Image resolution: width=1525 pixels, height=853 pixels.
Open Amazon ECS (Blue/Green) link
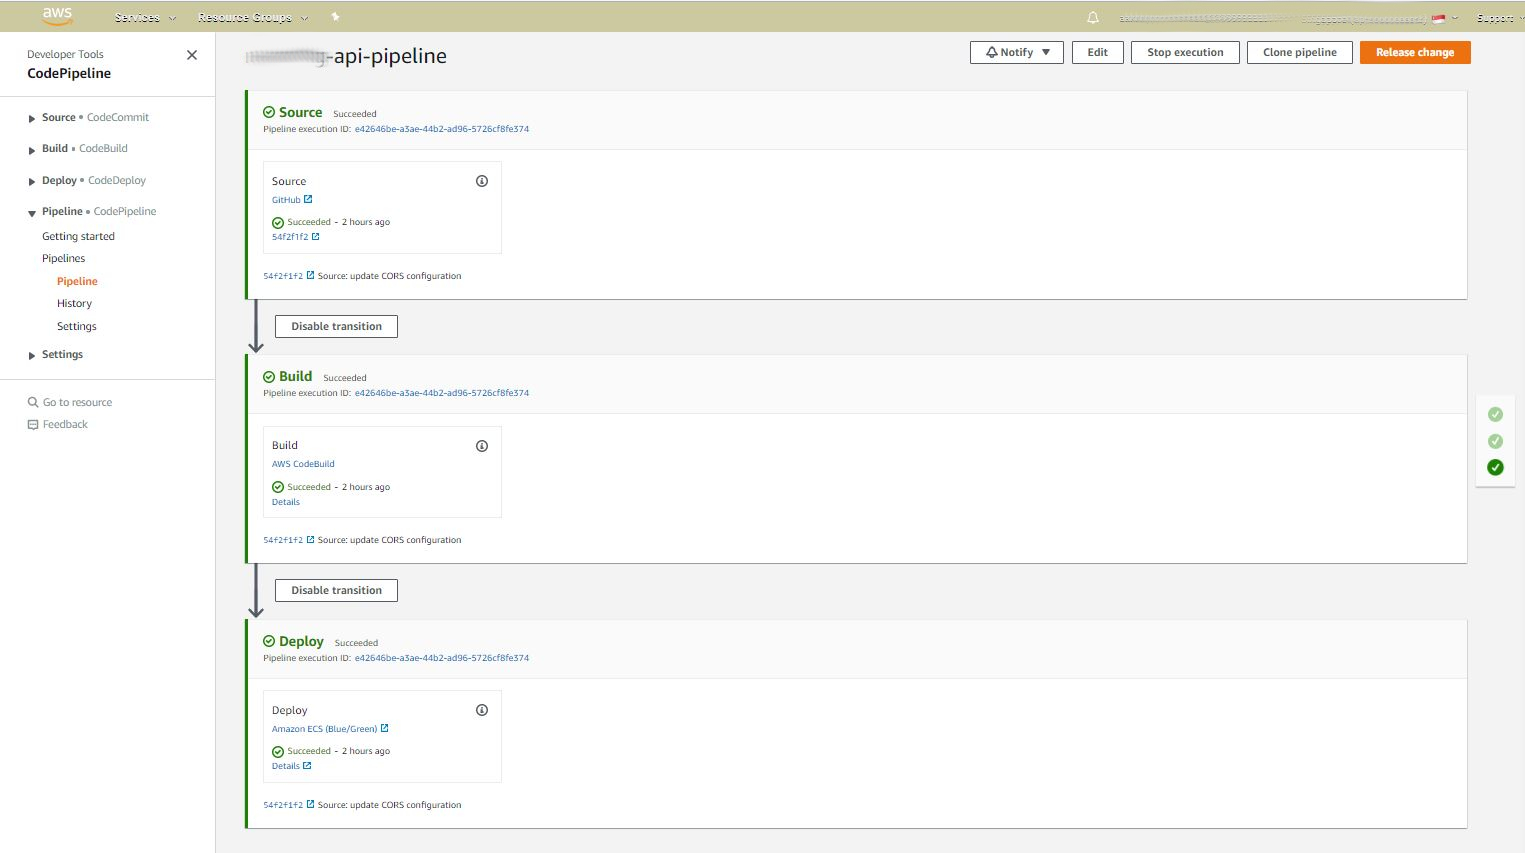point(324,729)
